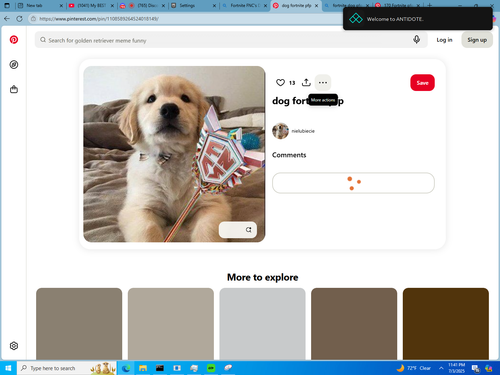This screenshot has width=500, height=375.
Task: Click the site info icon in address bar
Action: pos(33,19)
